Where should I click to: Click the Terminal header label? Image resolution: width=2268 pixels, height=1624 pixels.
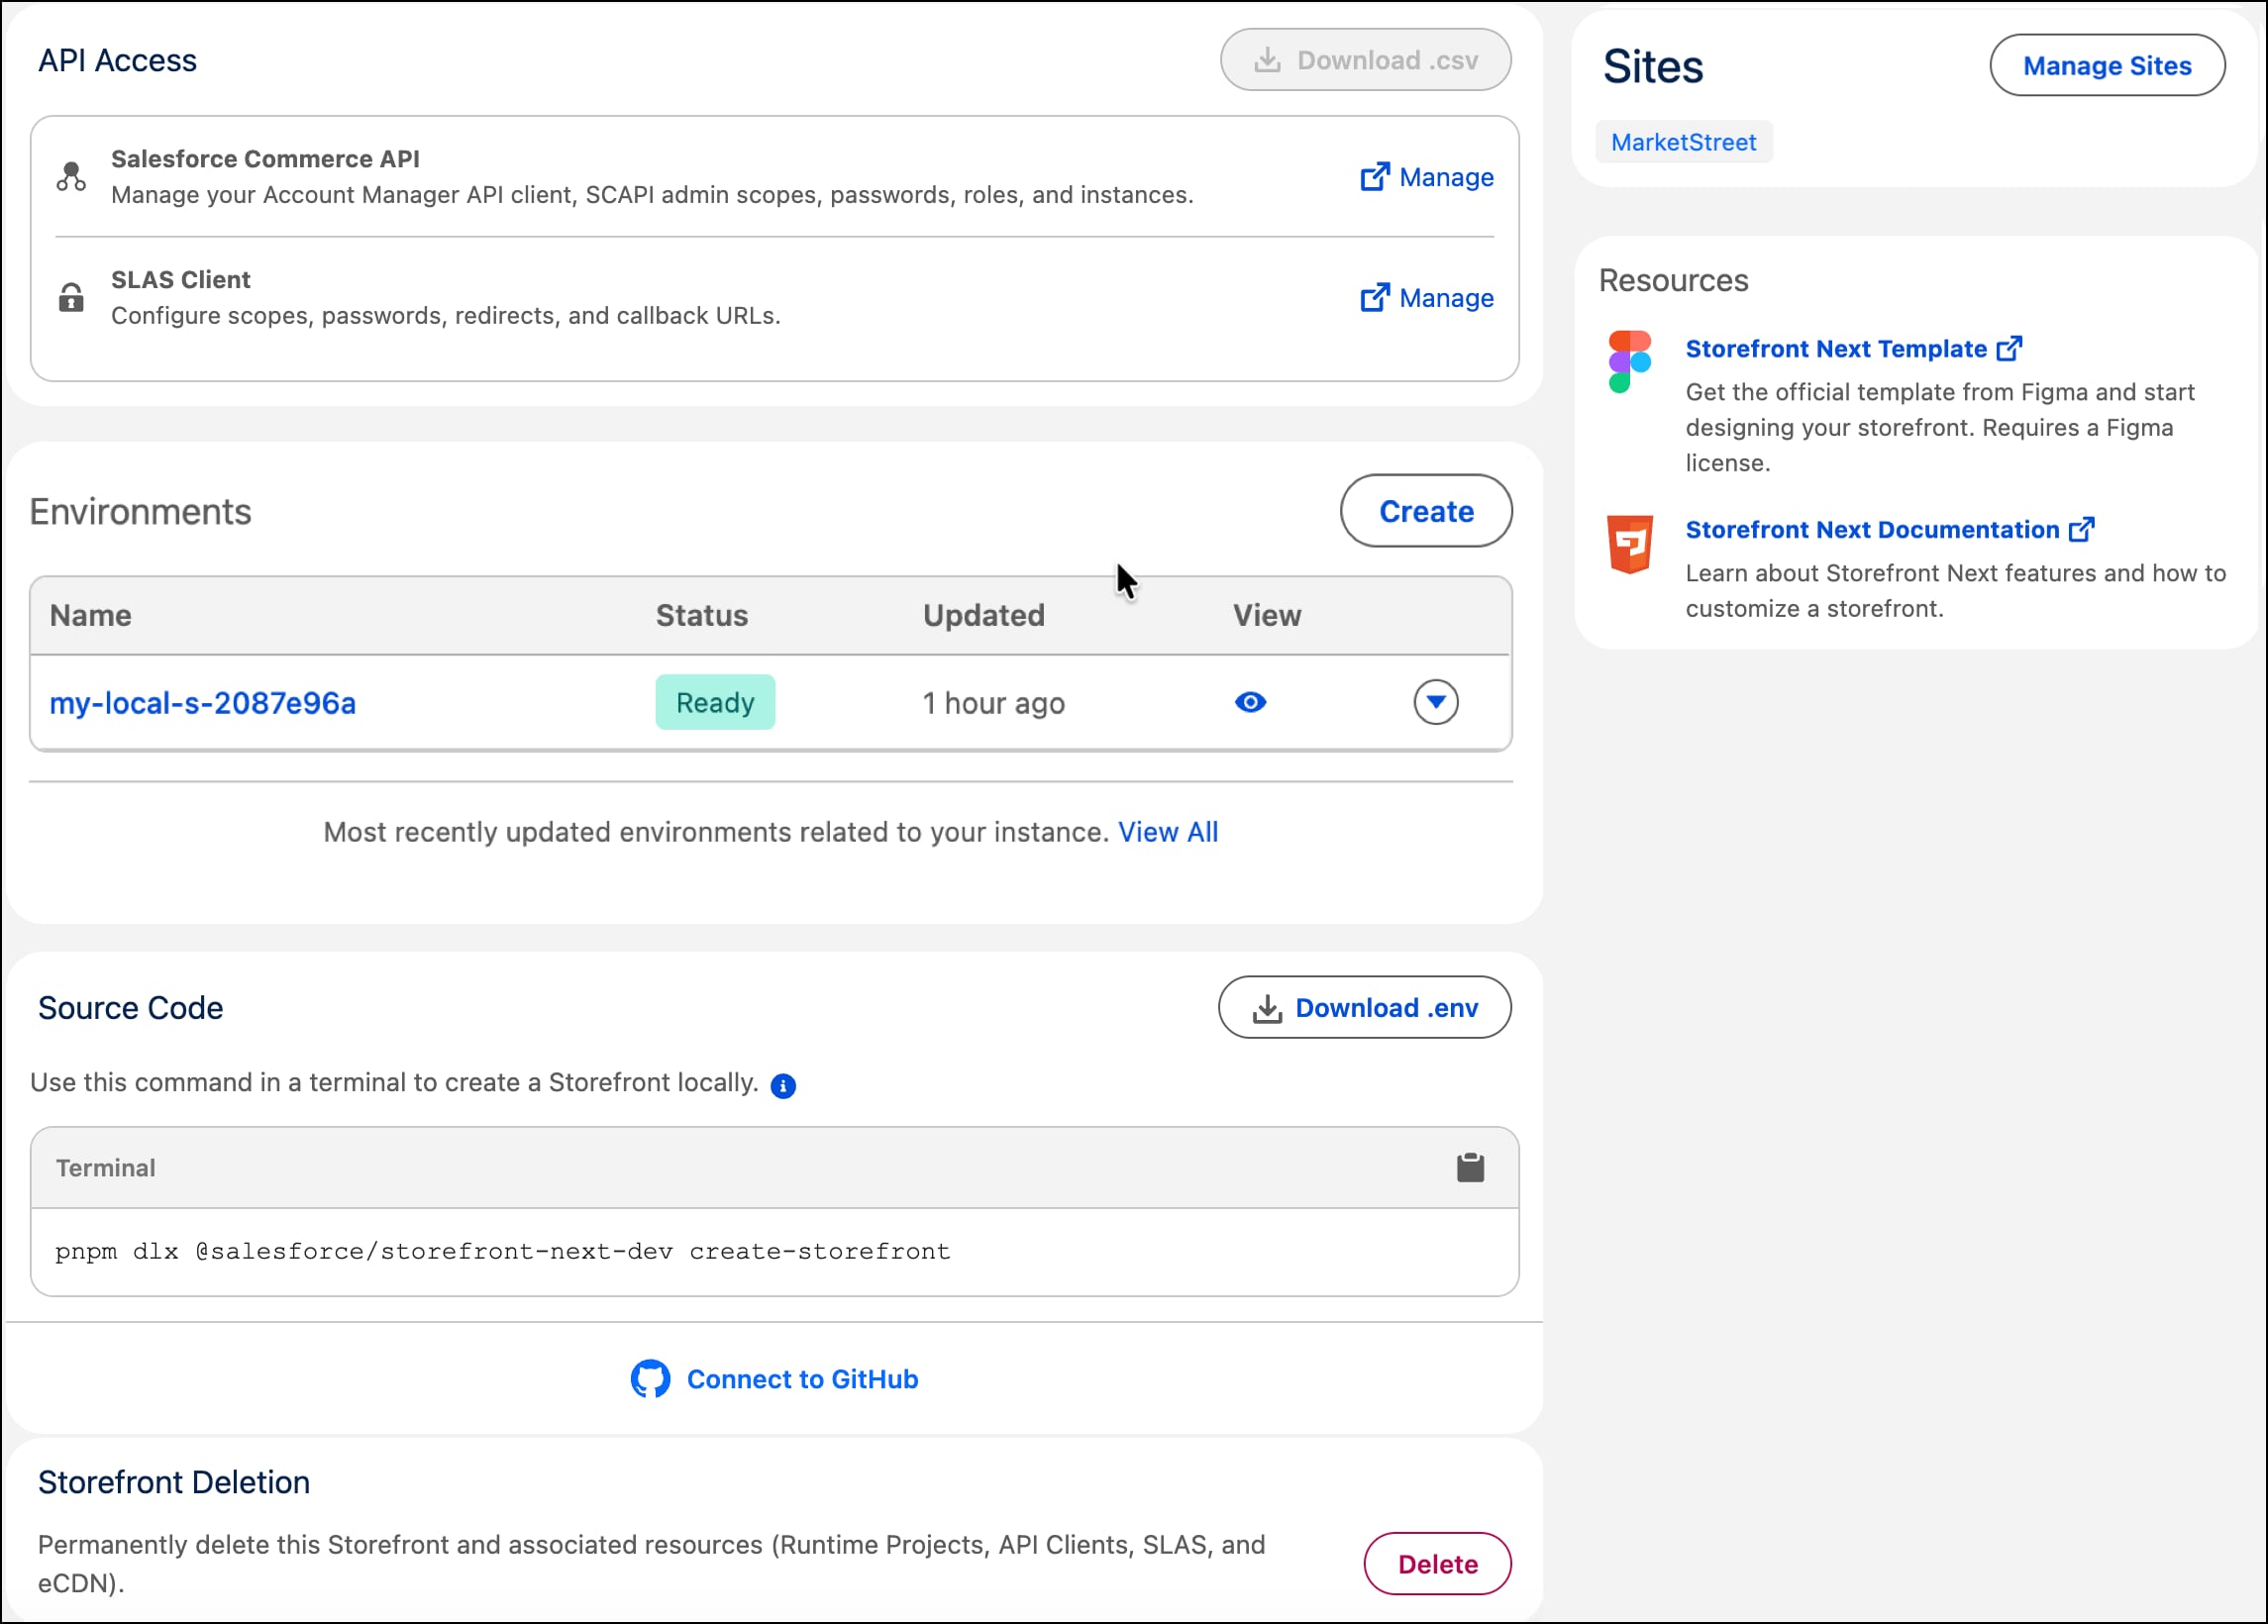pos(105,1167)
